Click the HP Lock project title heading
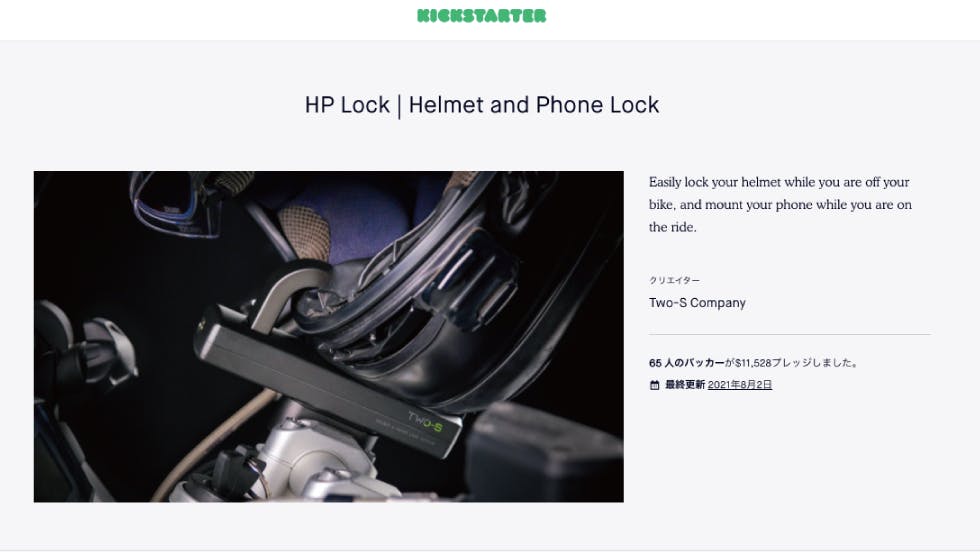The image size is (980, 554). (481, 105)
